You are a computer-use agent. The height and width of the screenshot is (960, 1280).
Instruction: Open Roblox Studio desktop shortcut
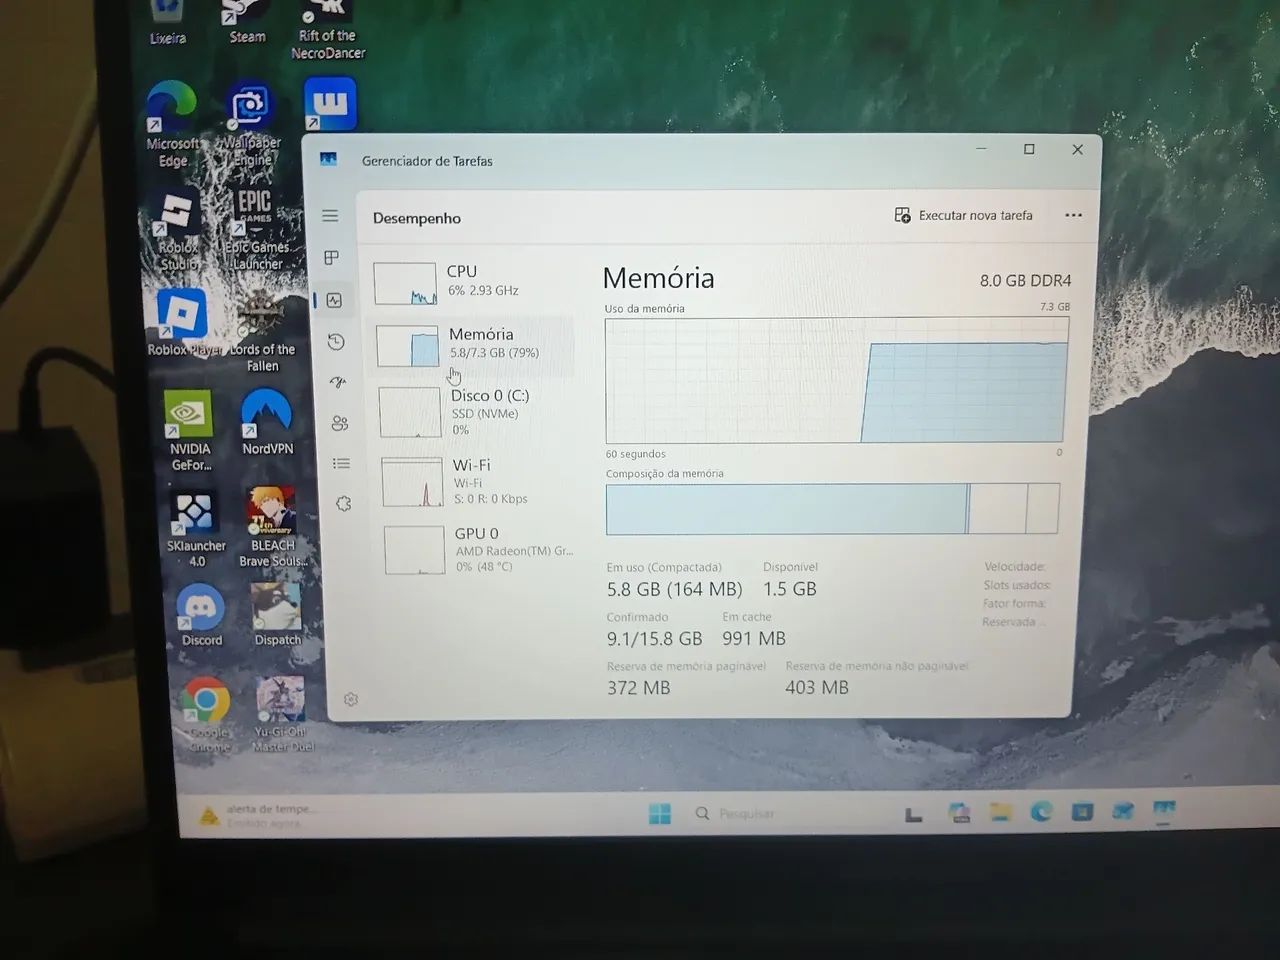(178, 231)
